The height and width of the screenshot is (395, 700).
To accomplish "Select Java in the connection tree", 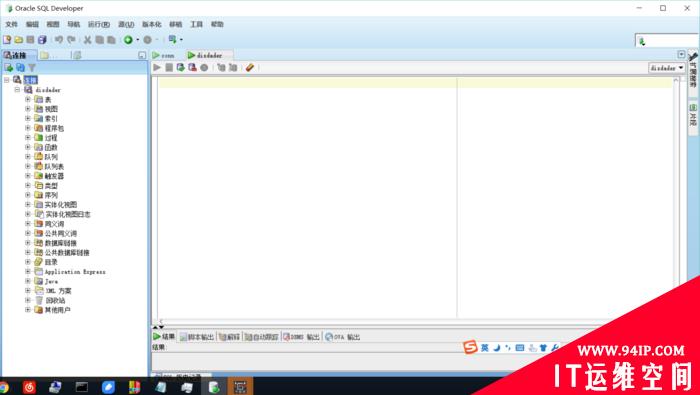I will pyautogui.click(x=51, y=281).
